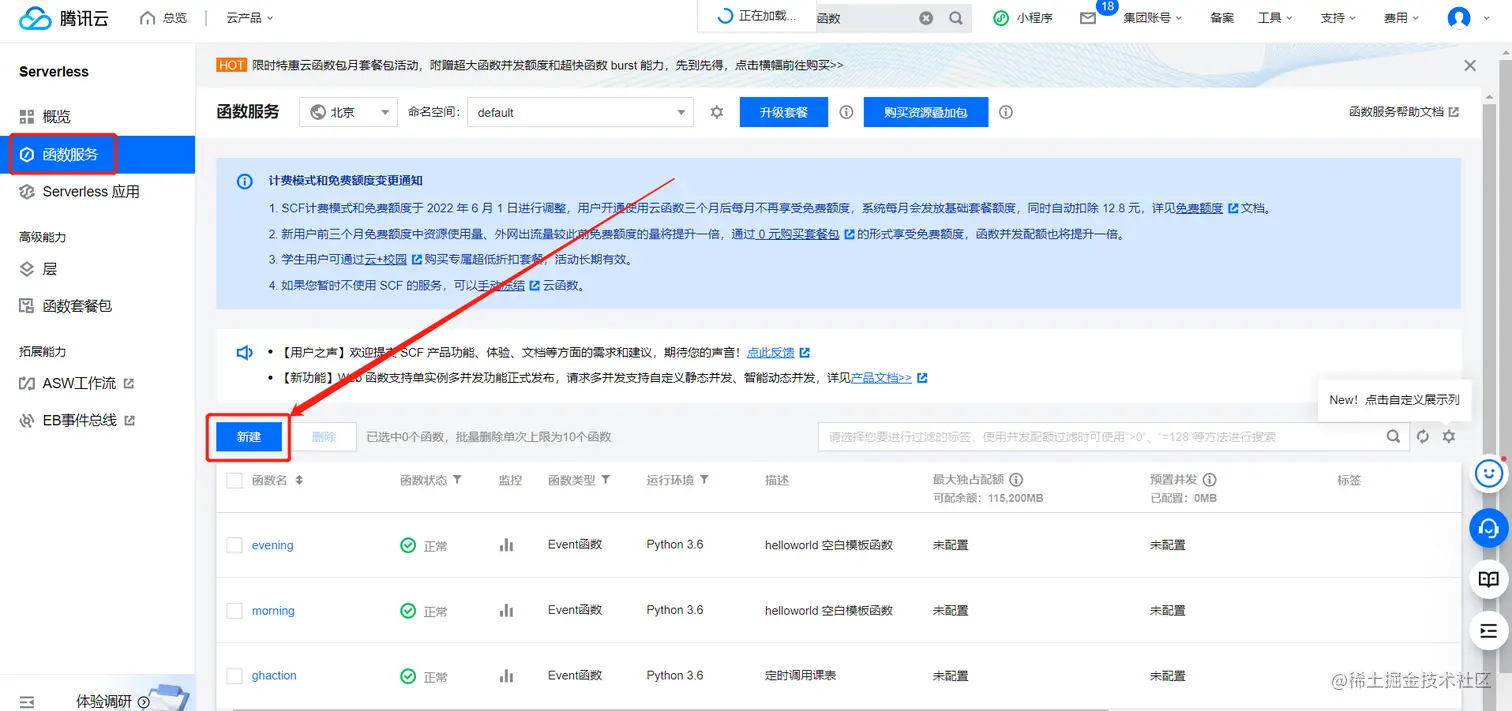Select the evening function checkbox
The image size is (1512, 711).
pos(234,545)
